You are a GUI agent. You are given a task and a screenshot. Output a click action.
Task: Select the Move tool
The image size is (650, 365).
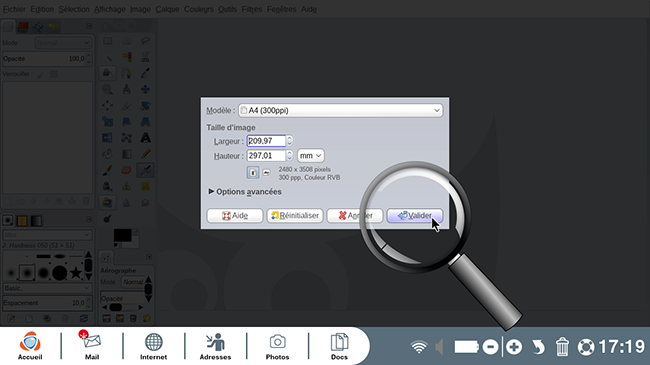146,89
